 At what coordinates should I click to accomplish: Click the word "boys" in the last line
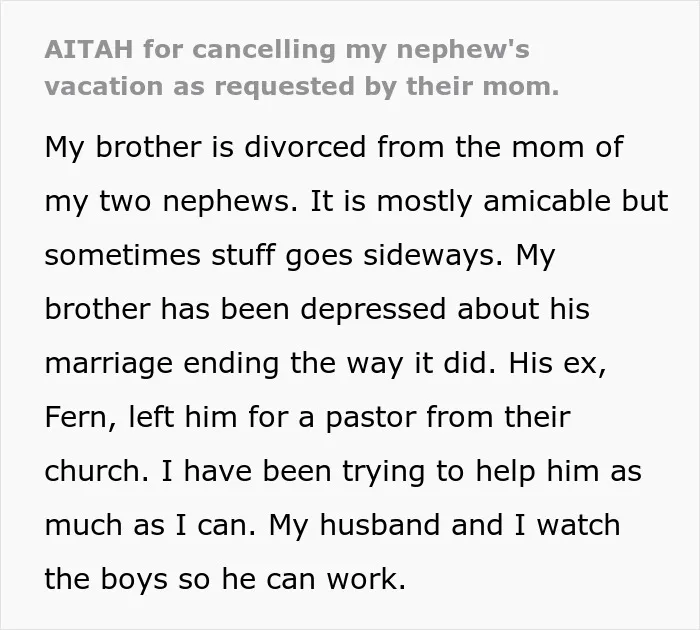pyautogui.click(x=134, y=579)
